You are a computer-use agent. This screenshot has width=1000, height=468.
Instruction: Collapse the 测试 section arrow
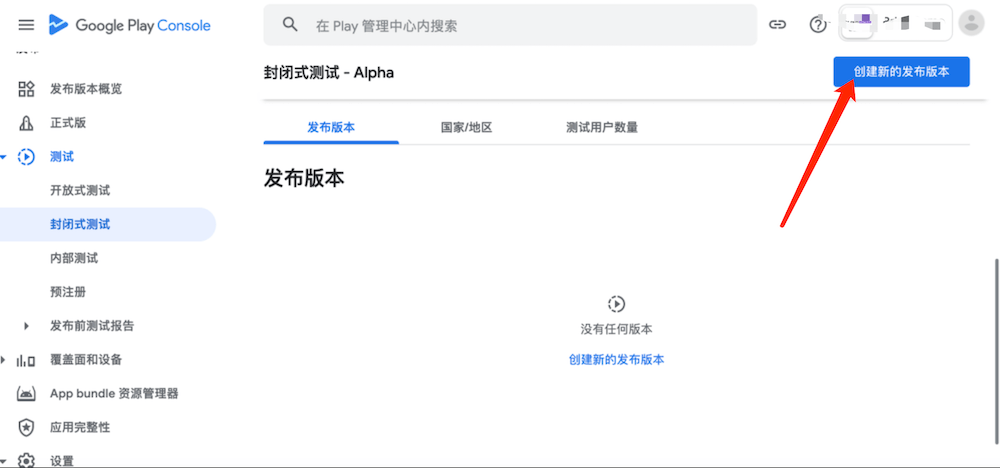[x=5, y=157]
